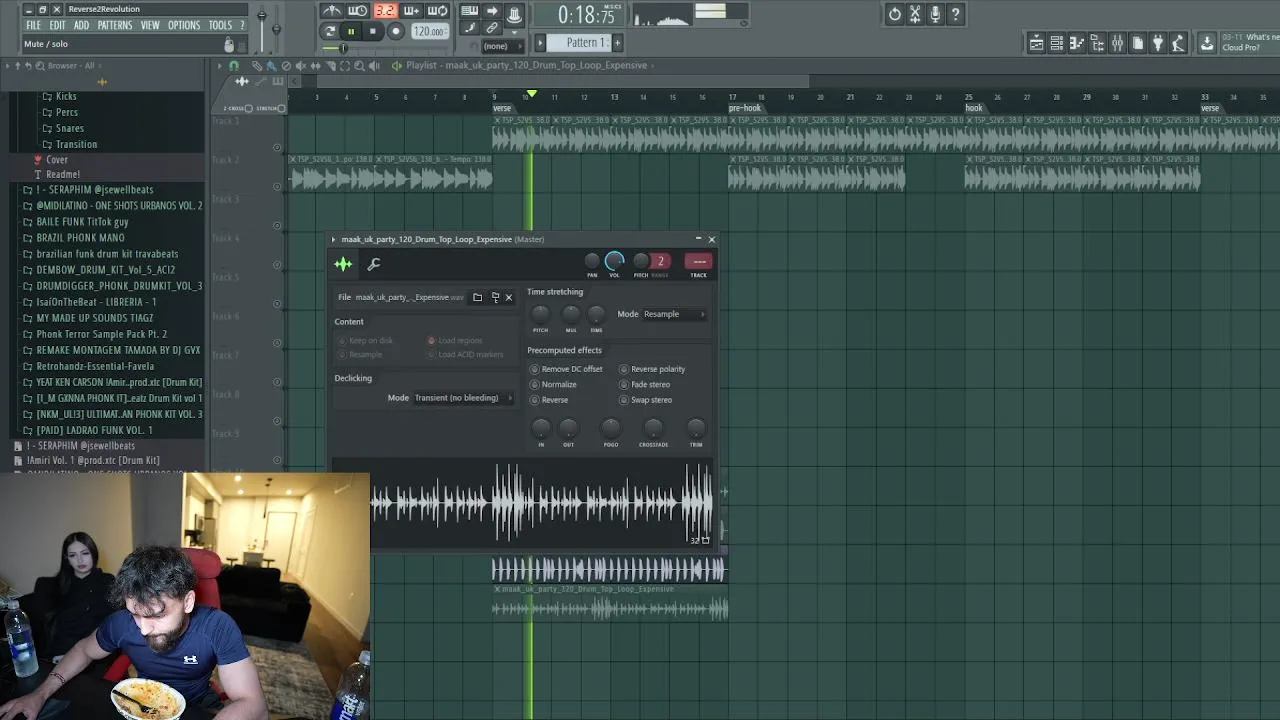Select the green waveform sample tab

(x=343, y=264)
